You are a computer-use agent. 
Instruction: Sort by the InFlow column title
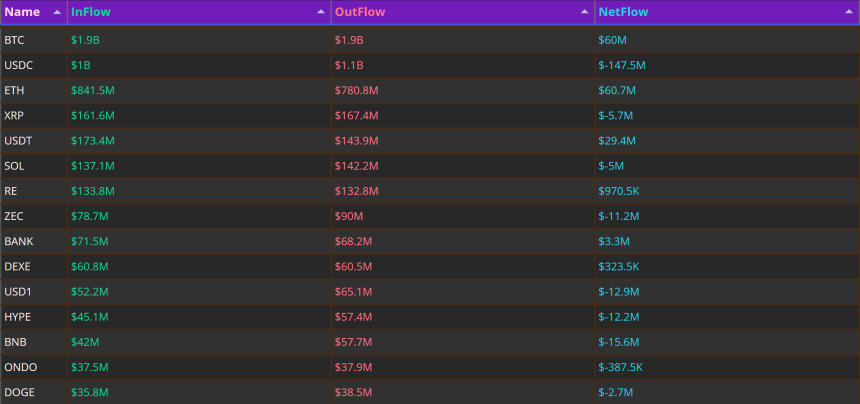[x=90, y=12]
